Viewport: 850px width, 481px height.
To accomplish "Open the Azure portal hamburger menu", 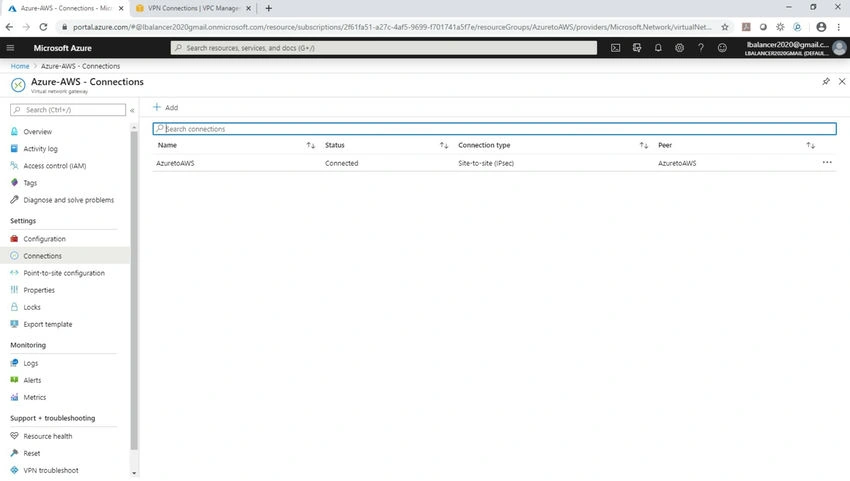I will click(10, 48).
